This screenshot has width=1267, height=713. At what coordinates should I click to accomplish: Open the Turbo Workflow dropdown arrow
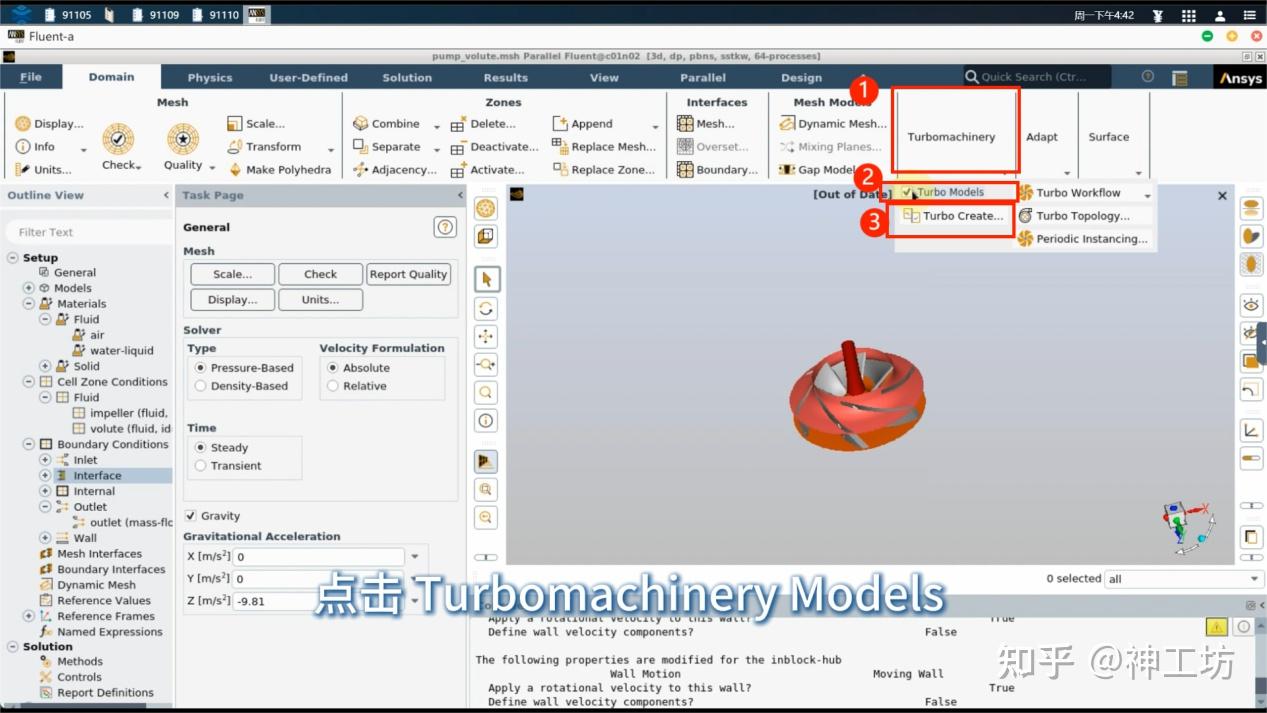click(1147, 194)
